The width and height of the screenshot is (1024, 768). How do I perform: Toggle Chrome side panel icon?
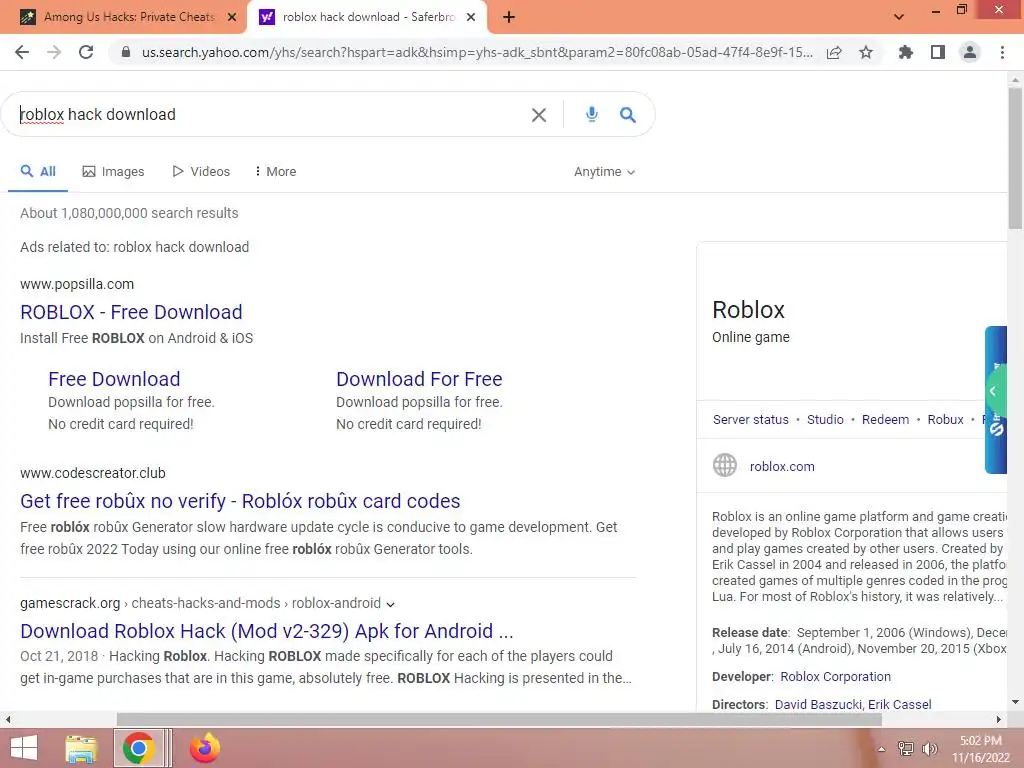click(x=938, y=52)
